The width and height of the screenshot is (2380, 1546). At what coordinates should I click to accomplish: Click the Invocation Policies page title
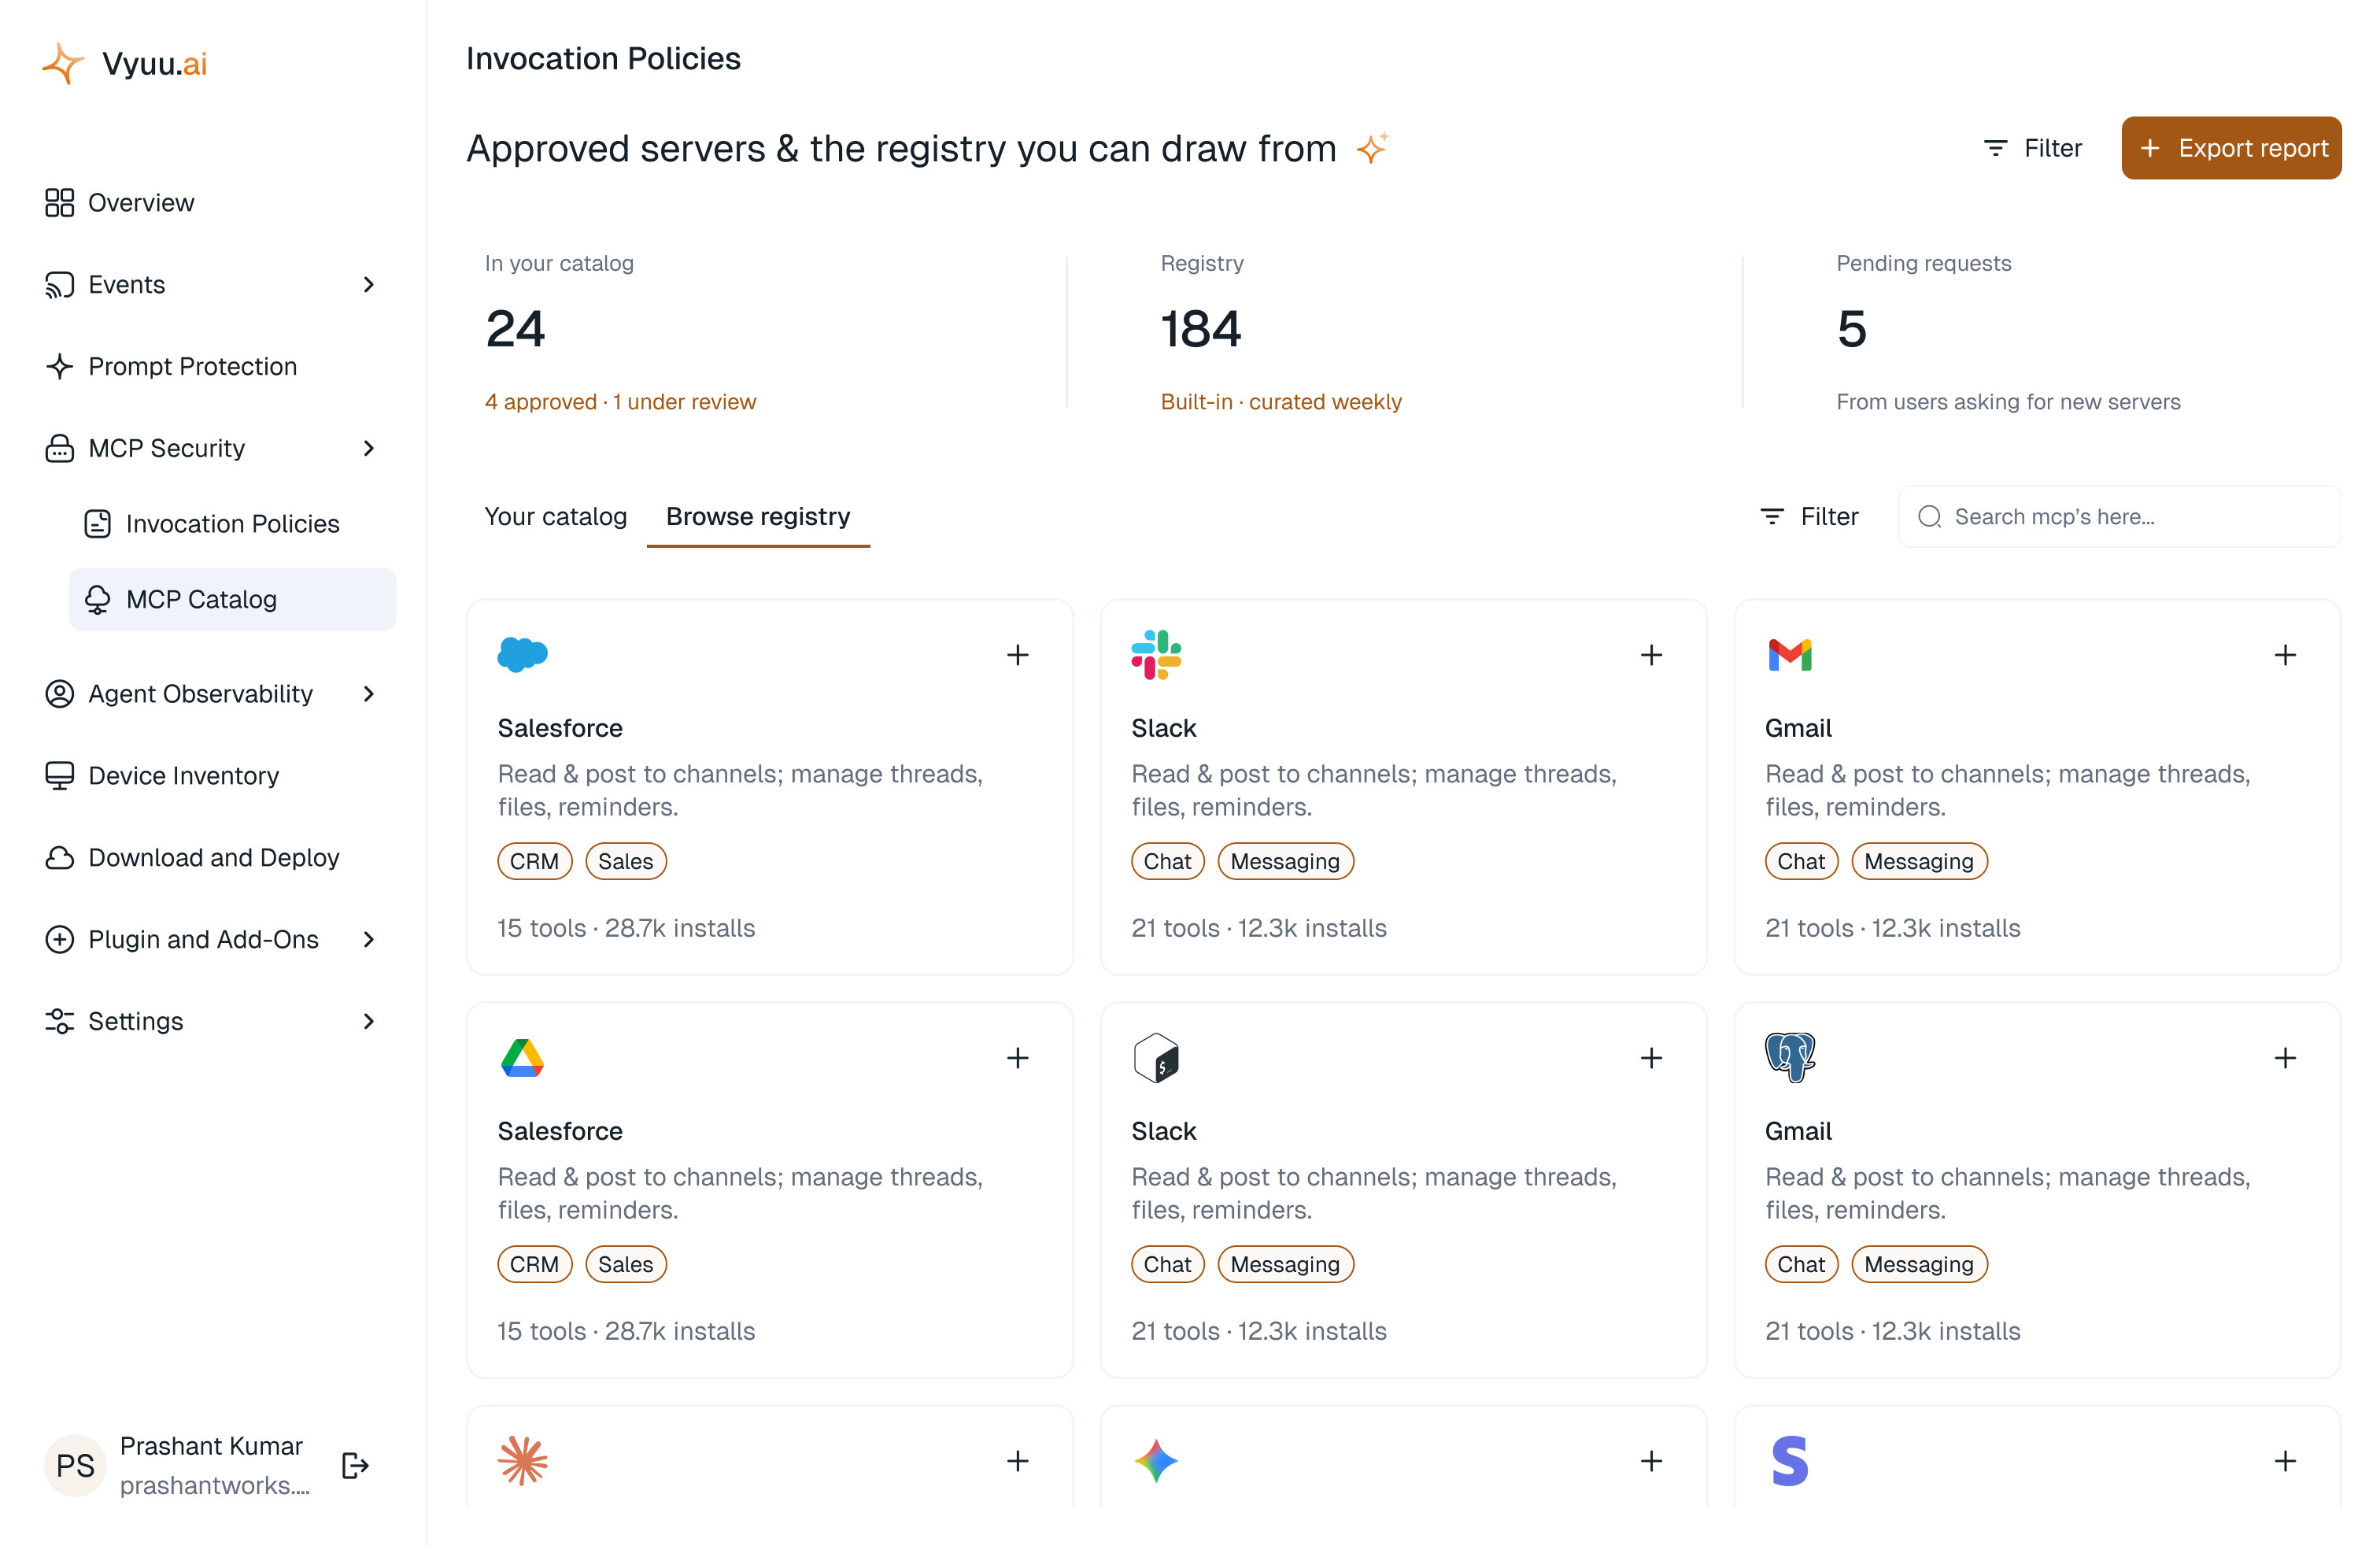pyautogui.click(x=603, y=59)
